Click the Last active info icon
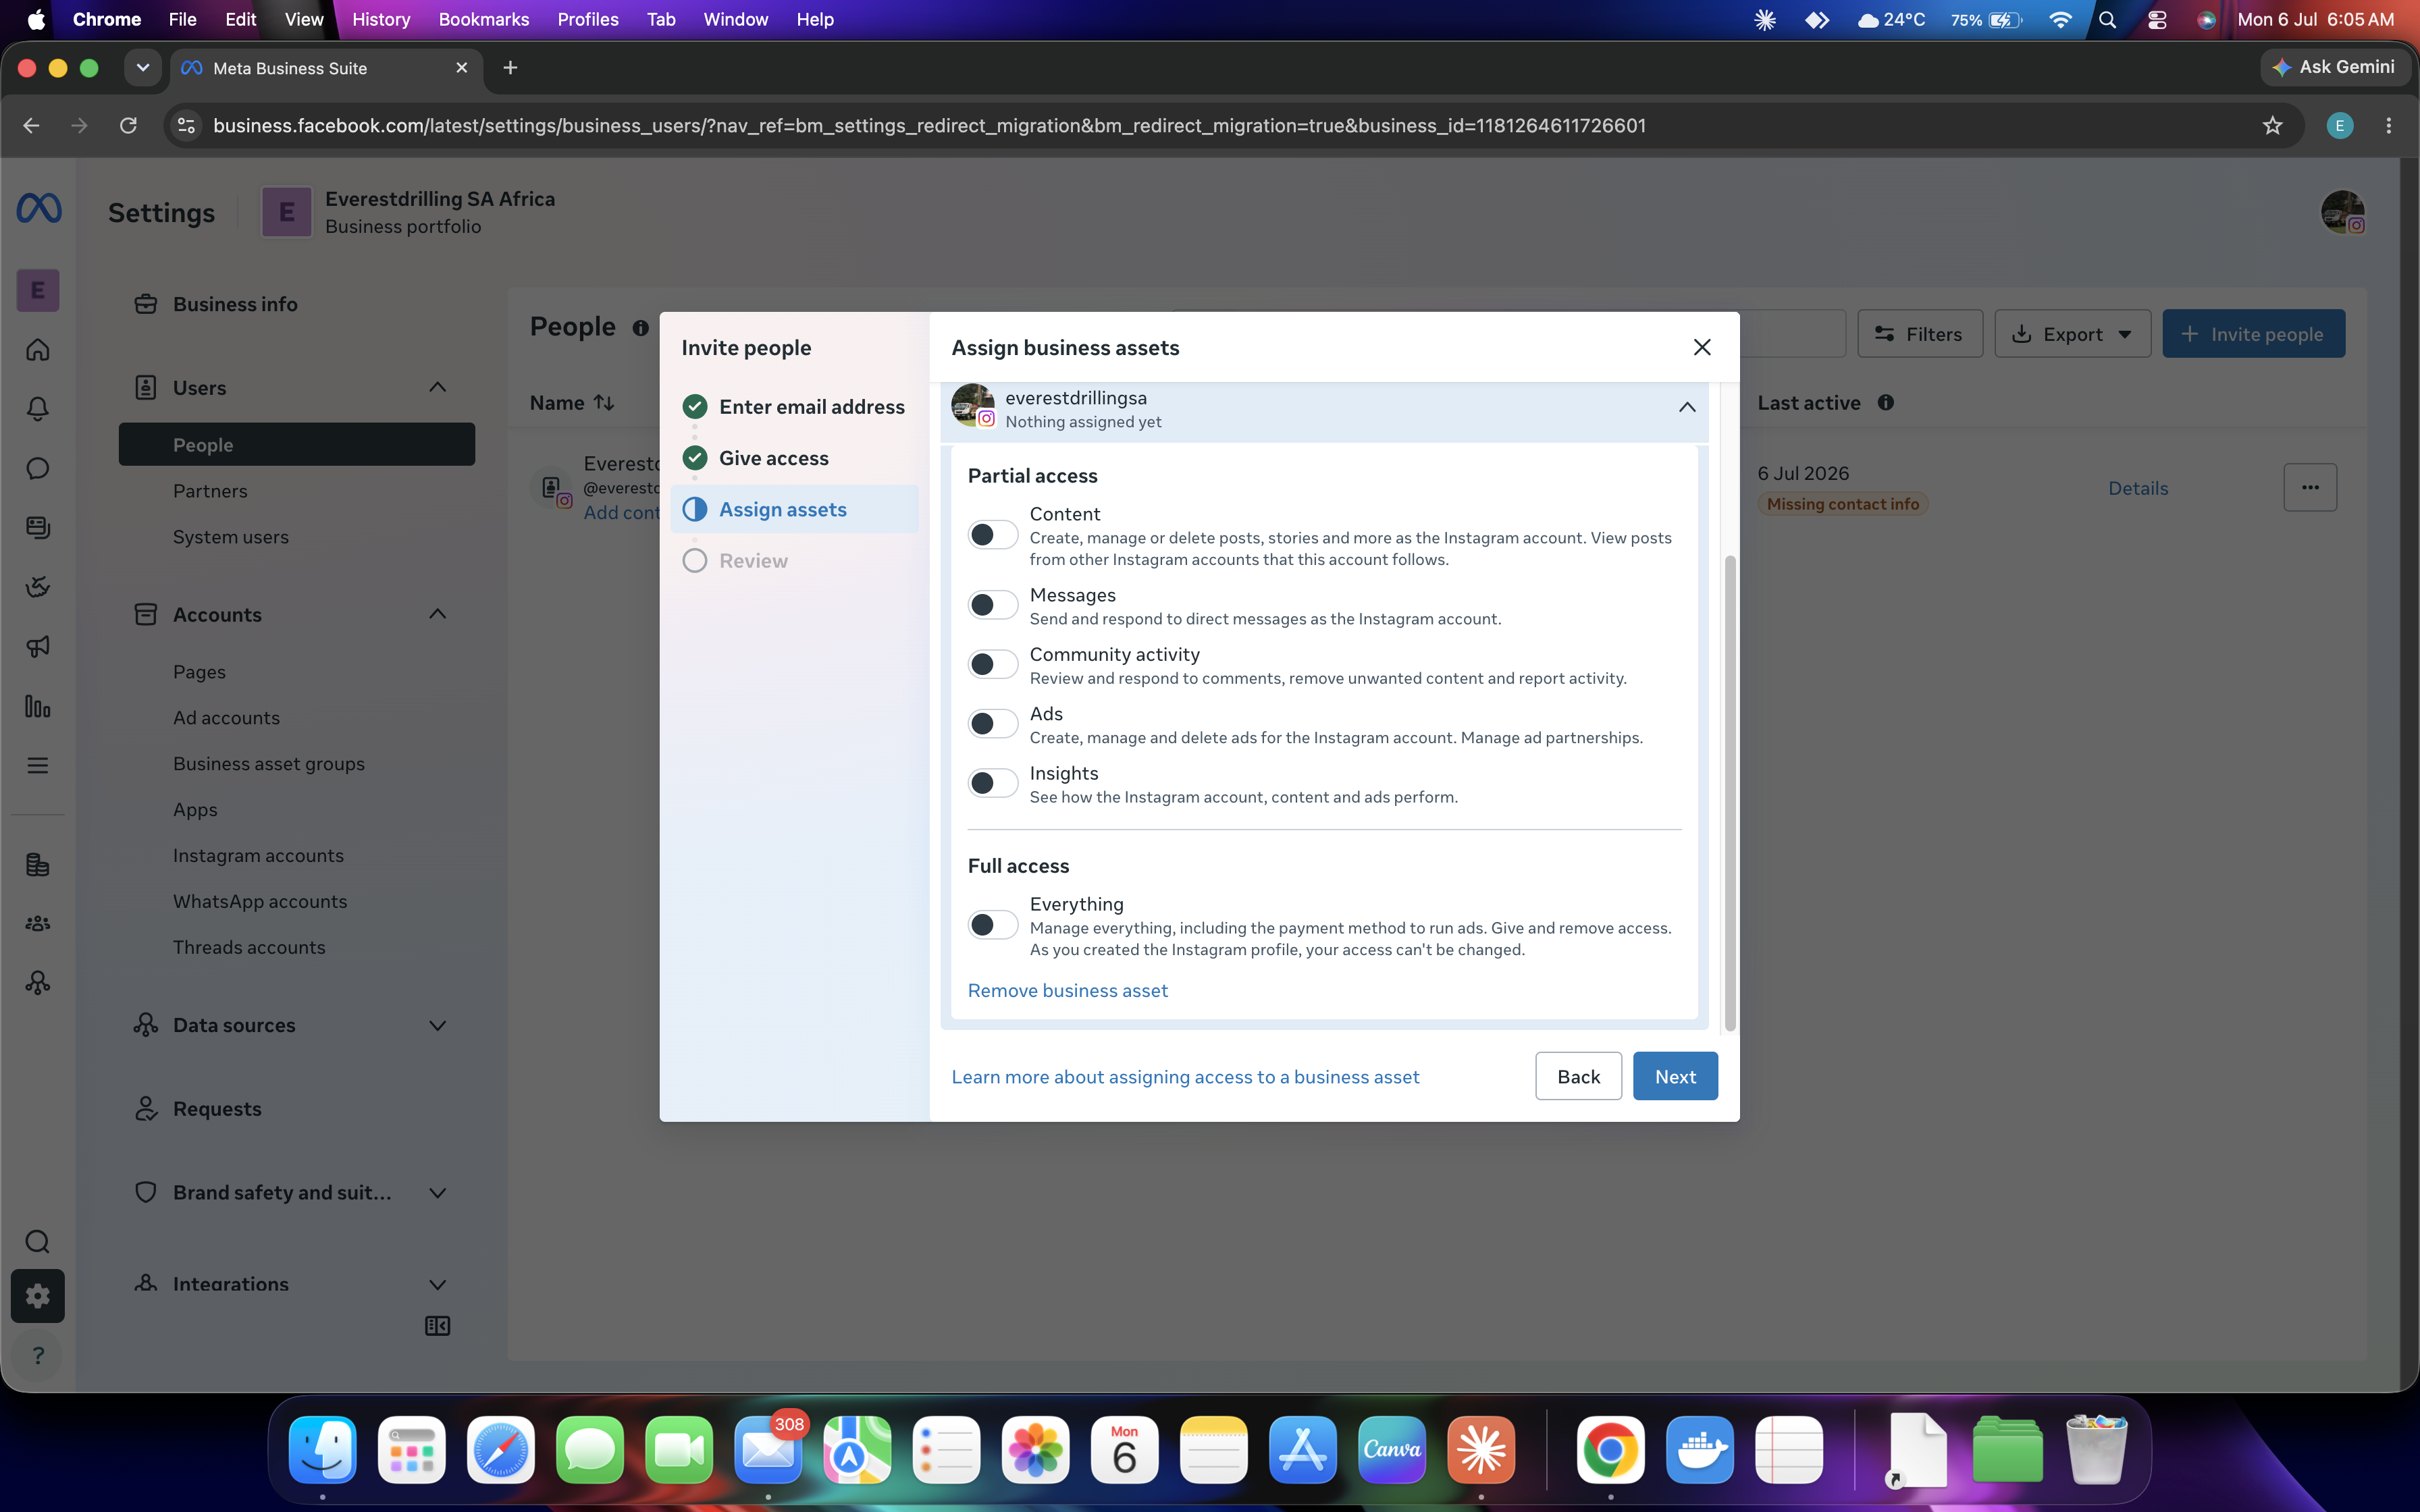Viewport: 2420px width, 1512px height. point(1885,402)
